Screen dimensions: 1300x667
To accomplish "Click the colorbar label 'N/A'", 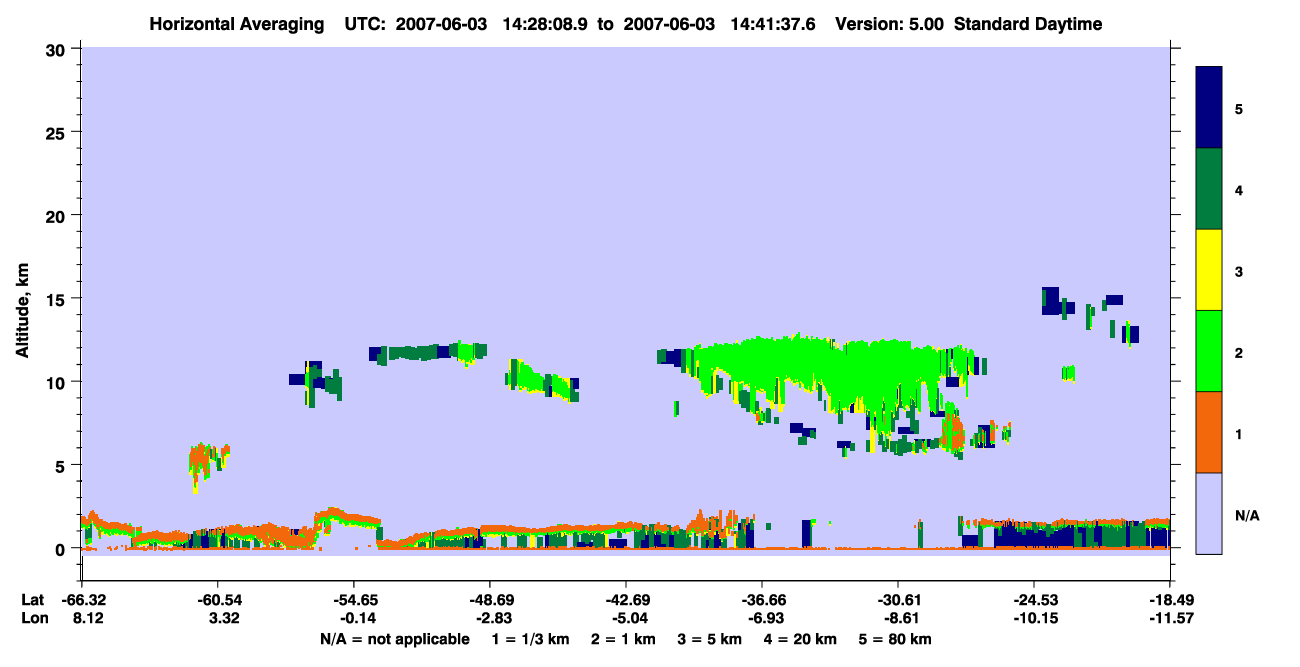I will 1247,516.
